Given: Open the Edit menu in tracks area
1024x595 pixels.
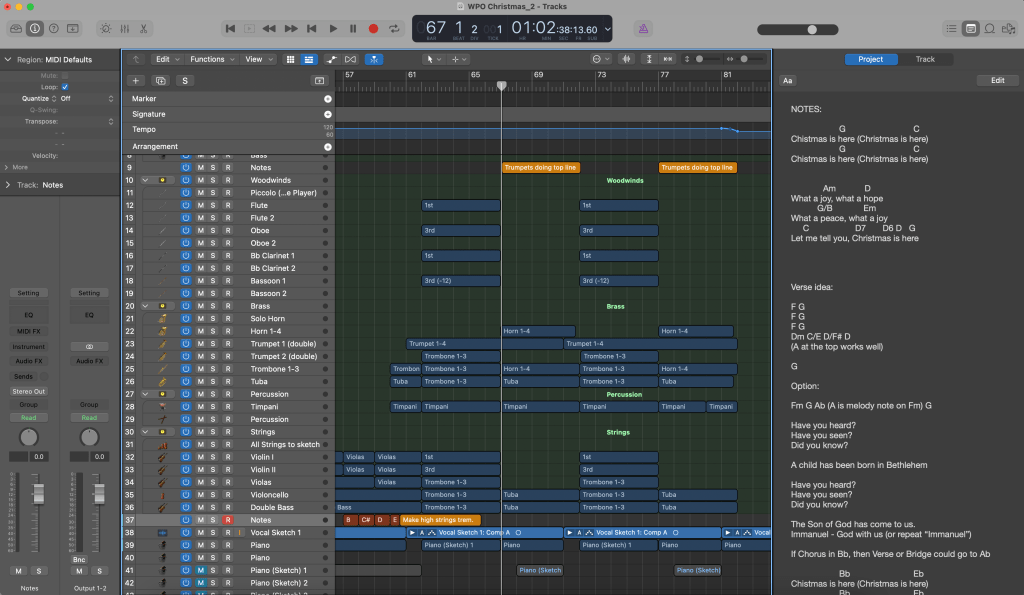Looking at the screenshot, I should click(x=166, y=59).
